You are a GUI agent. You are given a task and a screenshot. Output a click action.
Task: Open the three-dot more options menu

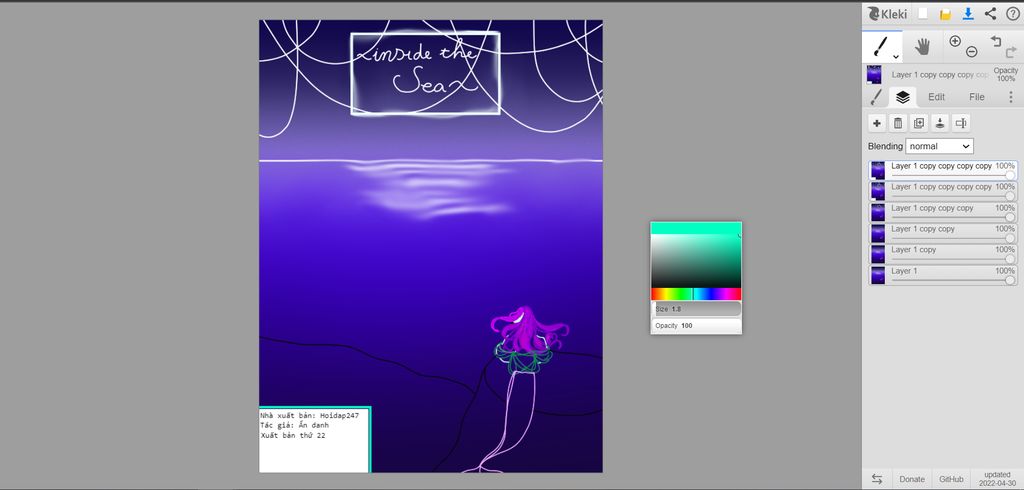1011,97
